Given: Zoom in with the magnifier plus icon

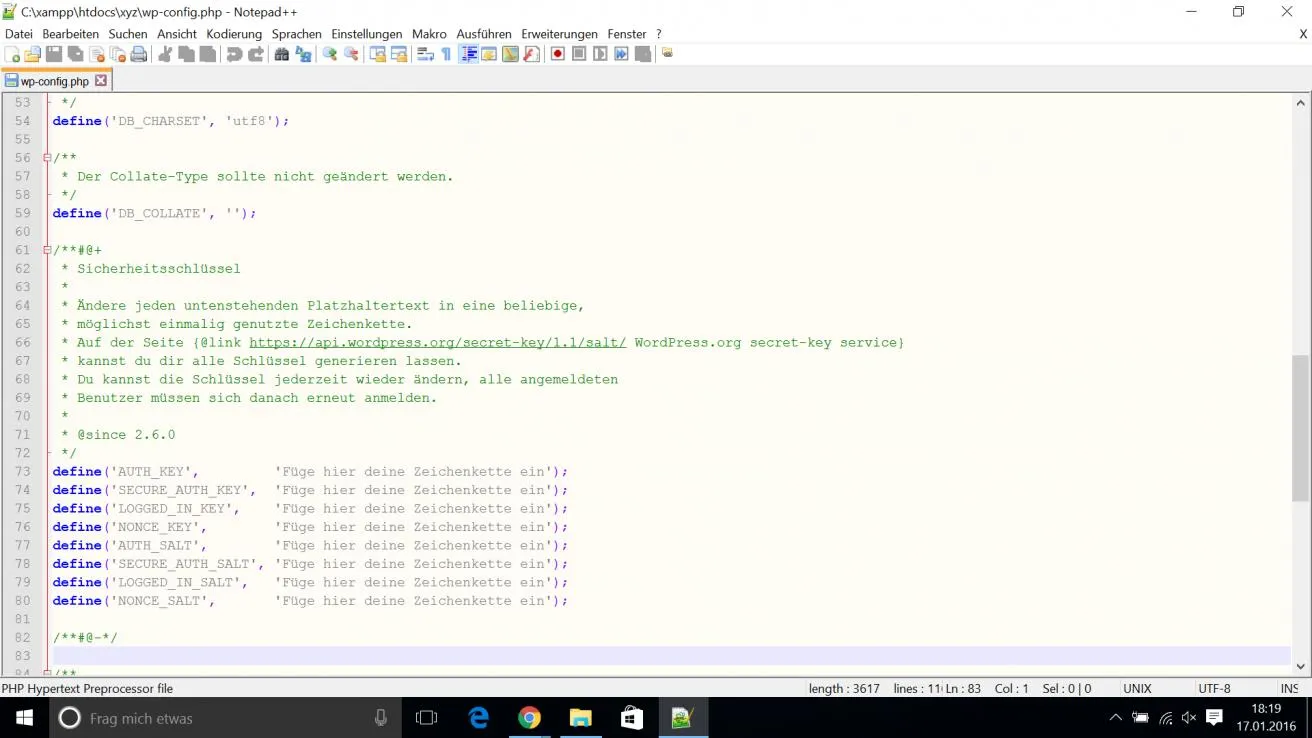Looking at the screenshot, I should (330, 54).
